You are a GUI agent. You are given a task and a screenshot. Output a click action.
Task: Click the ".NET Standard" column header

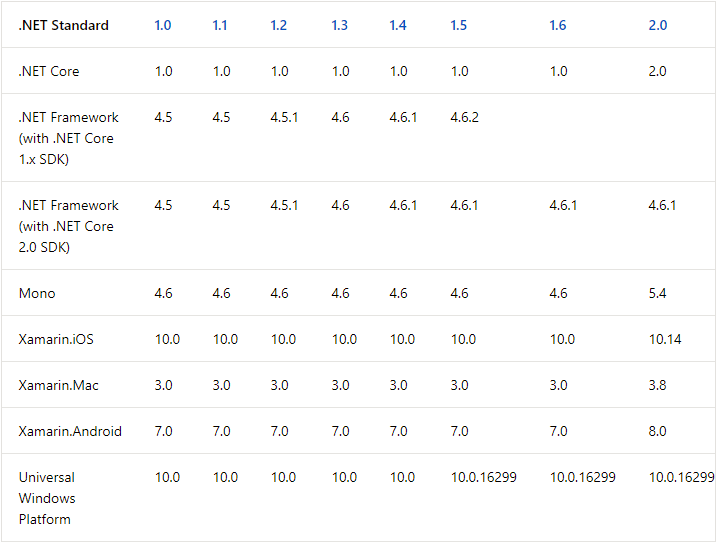pos(64,25)
